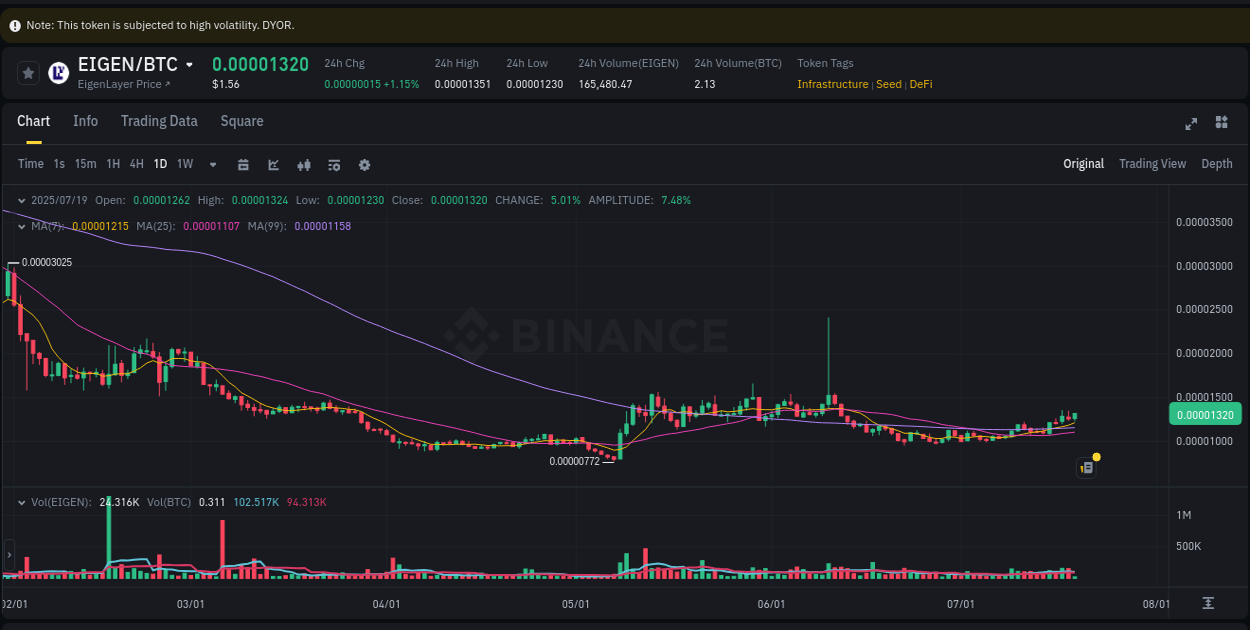Open the chart layout grid icon

click(x=1221, y=122)
